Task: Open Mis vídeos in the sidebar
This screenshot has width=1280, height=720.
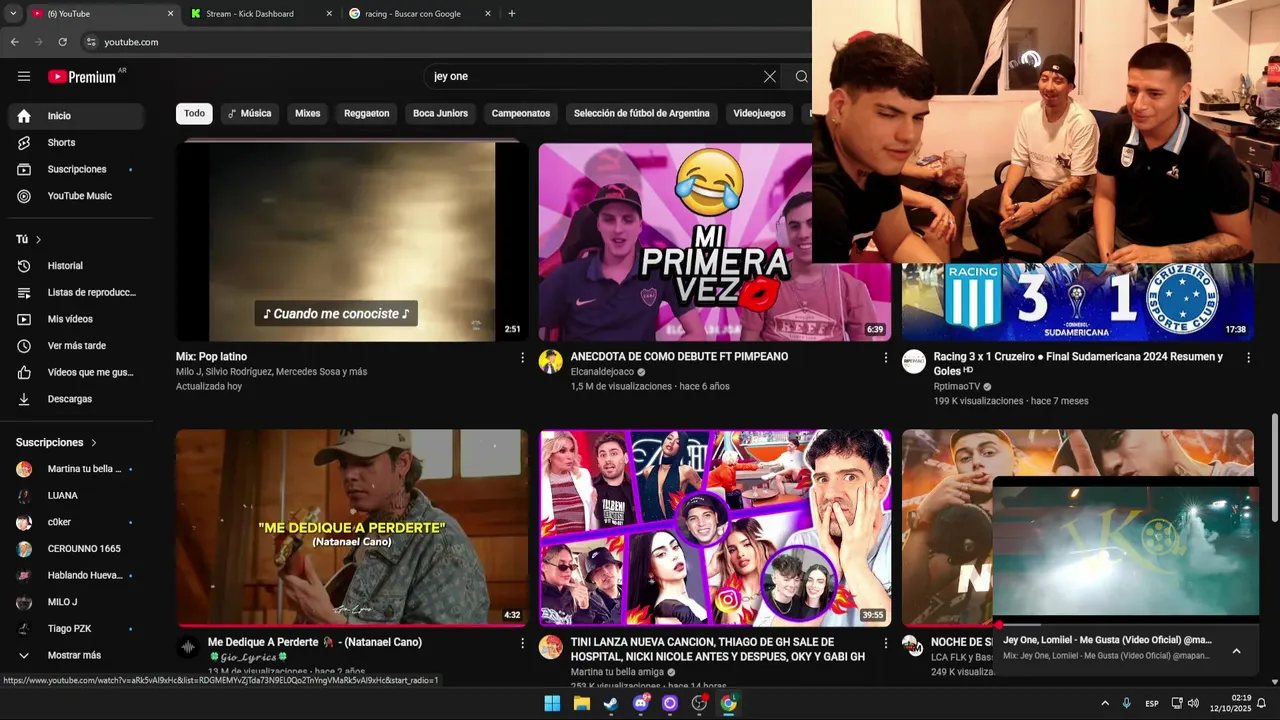Action: (x=76, y=319)
